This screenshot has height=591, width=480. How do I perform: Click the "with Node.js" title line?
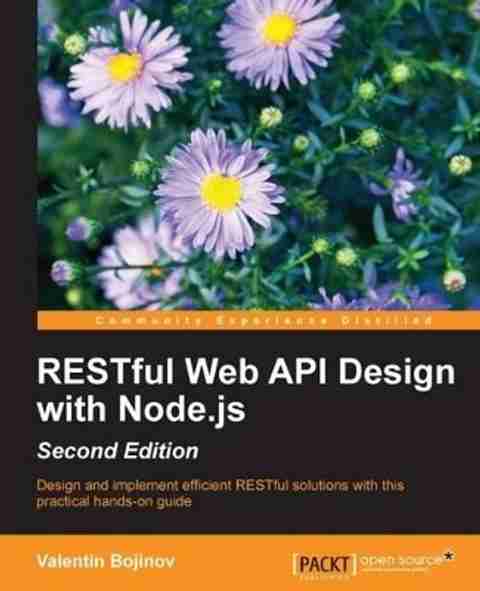pos(141,410)
